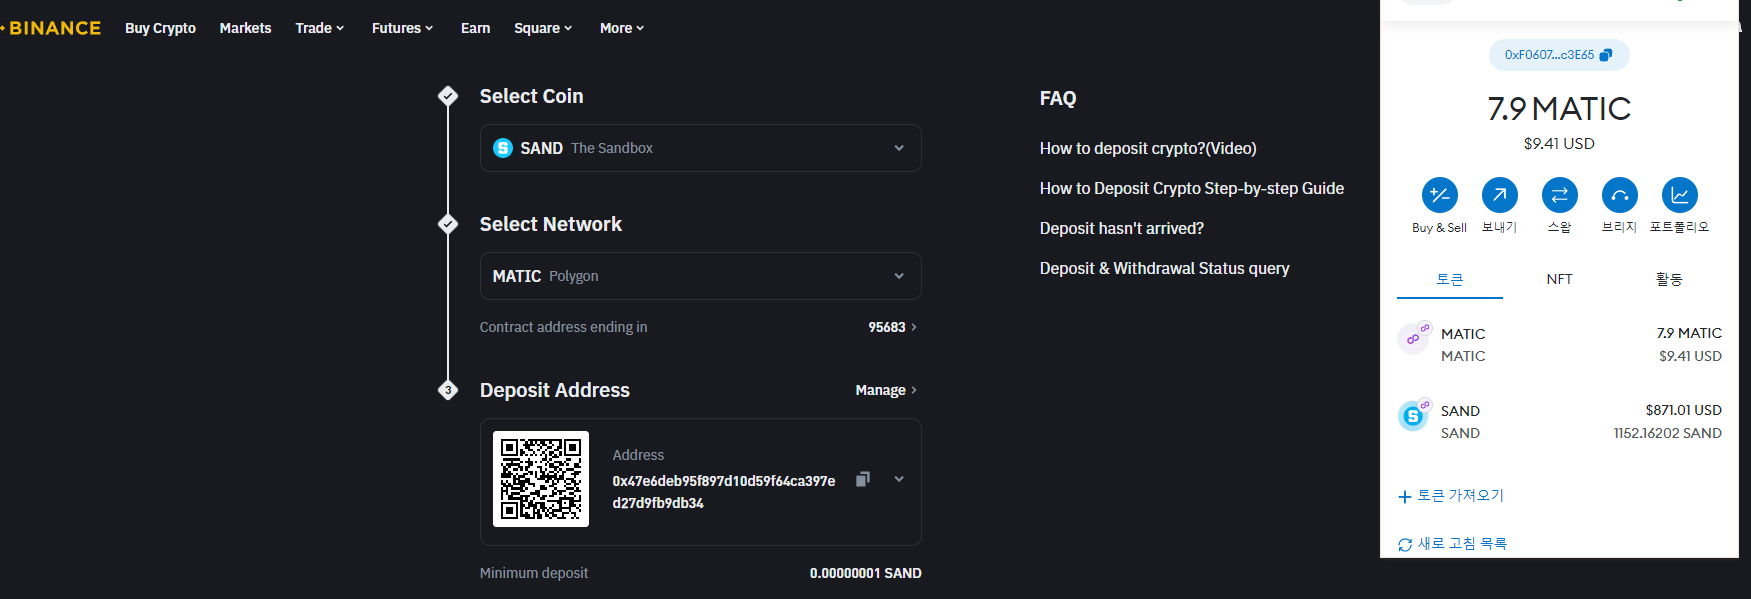Click Manage deposit addresses
This screenshot has height=599, width=1751.
click(x=886, y=390)
